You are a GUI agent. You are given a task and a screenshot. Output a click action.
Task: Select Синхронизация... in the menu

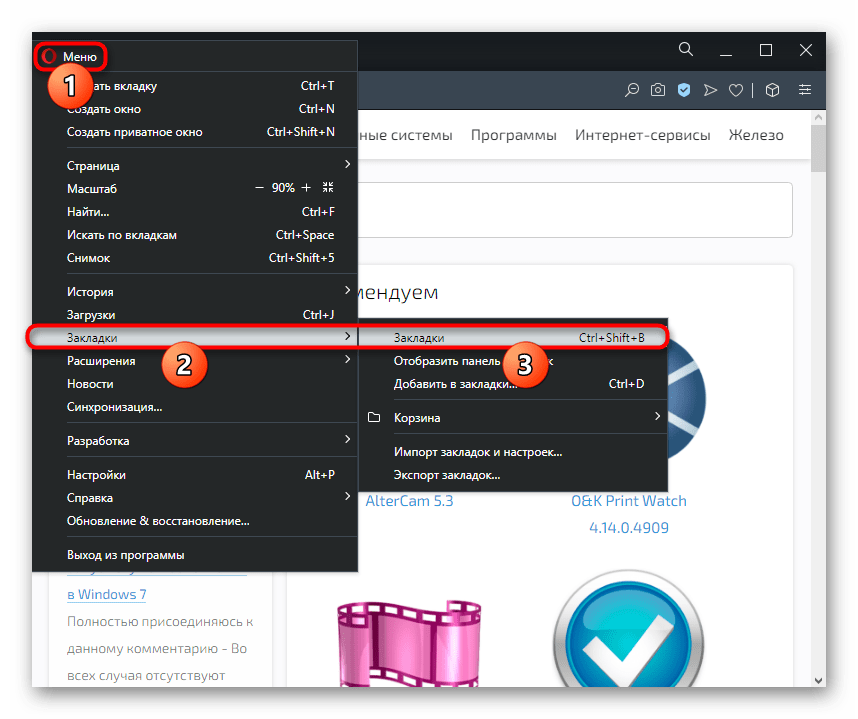tap(195, 407)
